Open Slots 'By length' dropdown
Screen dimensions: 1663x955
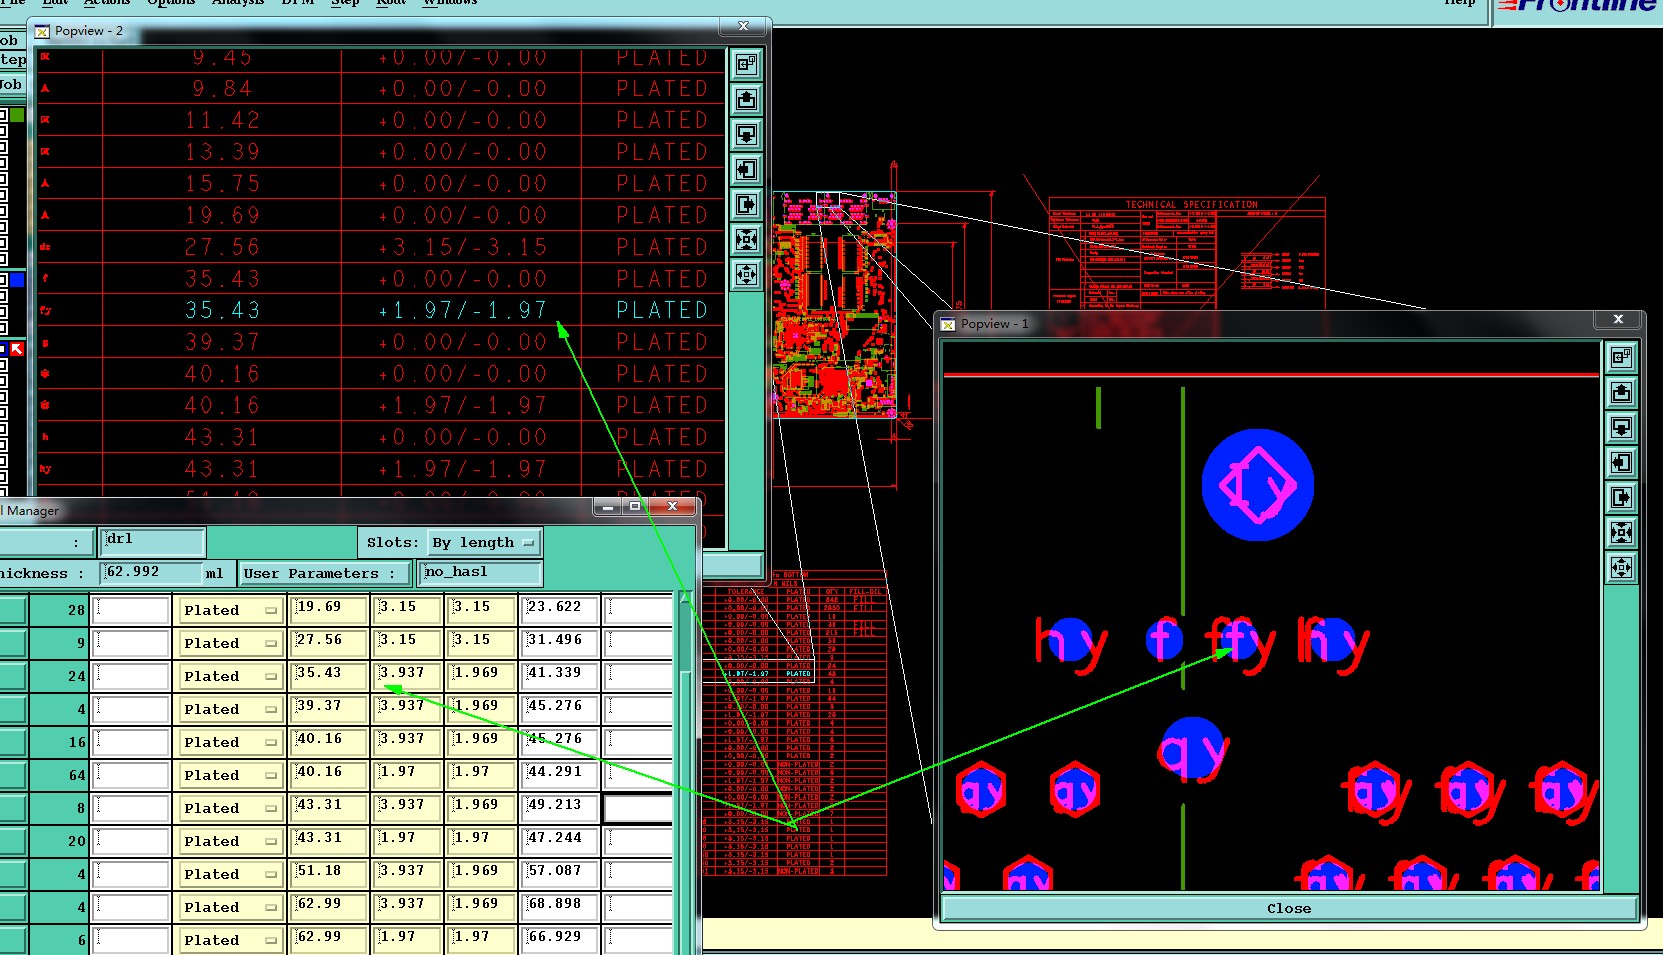[x=485, y=543]
